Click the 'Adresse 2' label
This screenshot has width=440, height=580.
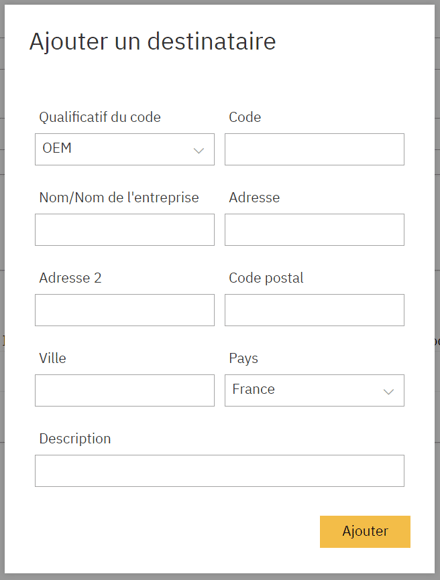coord(70,278)
